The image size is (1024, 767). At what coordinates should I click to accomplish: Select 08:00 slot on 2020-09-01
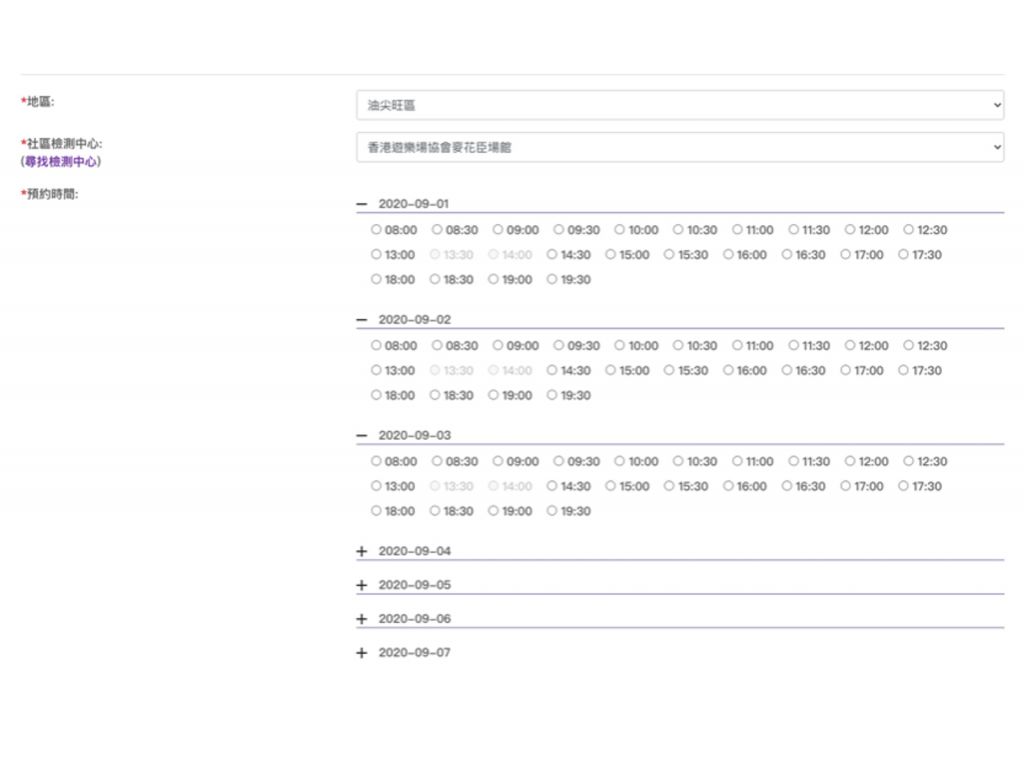pyautogui.click(x=377, y=230)
